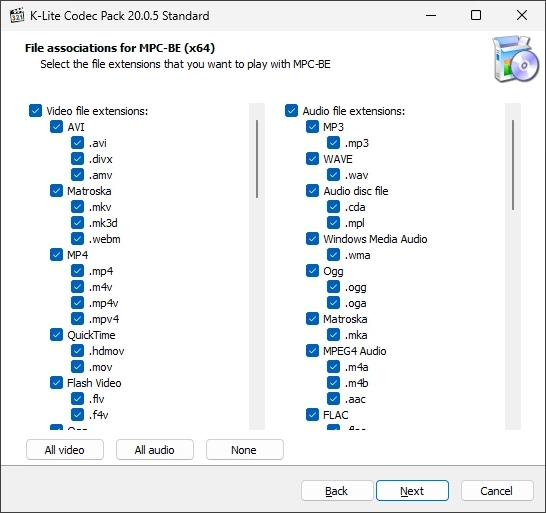Toggle the Windows Media Audio checkbox

pyautogui.click(x=312, y=239)
